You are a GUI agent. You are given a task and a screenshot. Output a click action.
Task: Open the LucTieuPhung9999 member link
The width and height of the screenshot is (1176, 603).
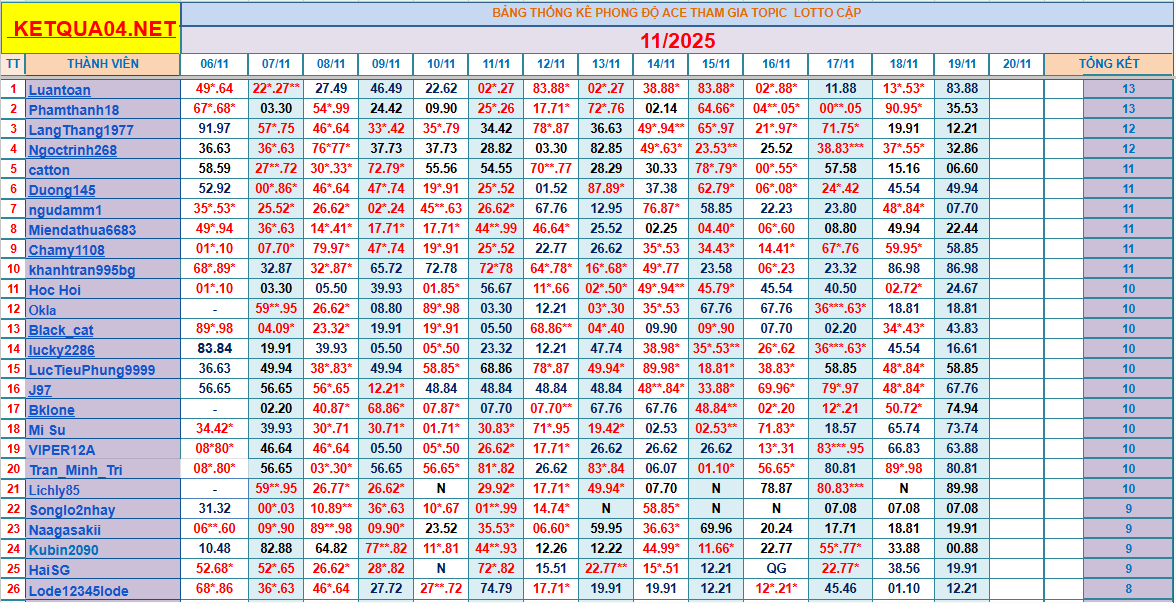(91, 370)
